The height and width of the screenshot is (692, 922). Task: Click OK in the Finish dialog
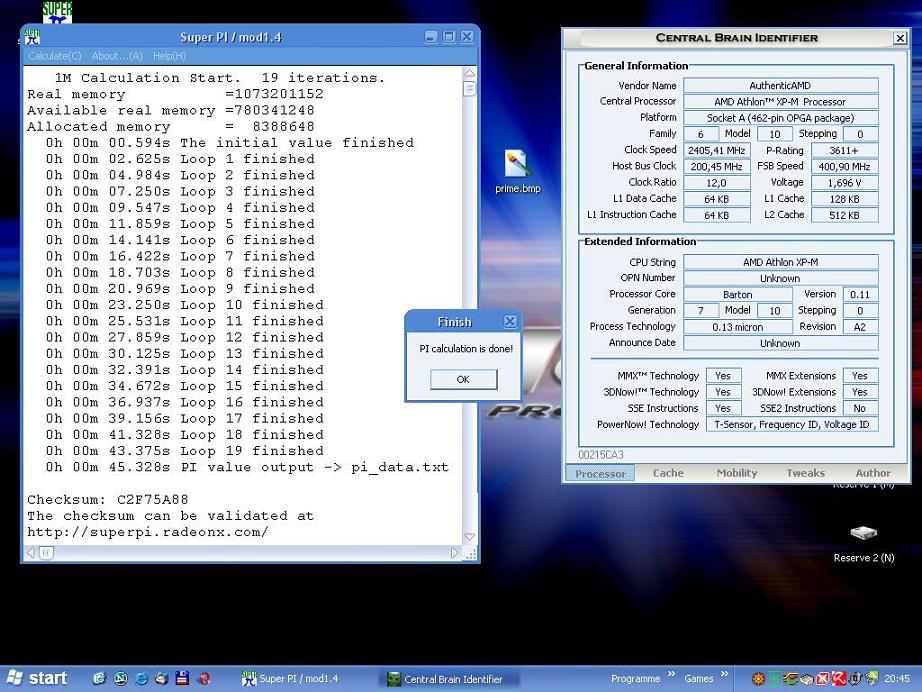tap(463, 379)
